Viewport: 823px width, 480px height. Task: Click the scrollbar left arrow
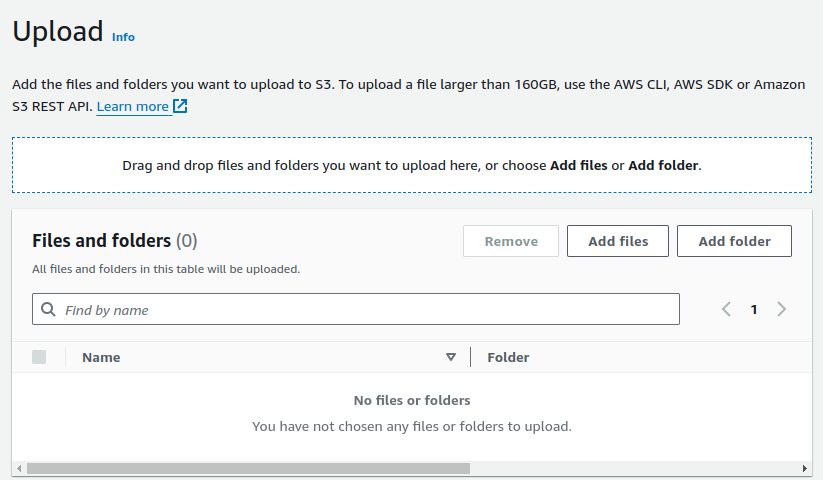pyautogui.click(x=18, y=468)
